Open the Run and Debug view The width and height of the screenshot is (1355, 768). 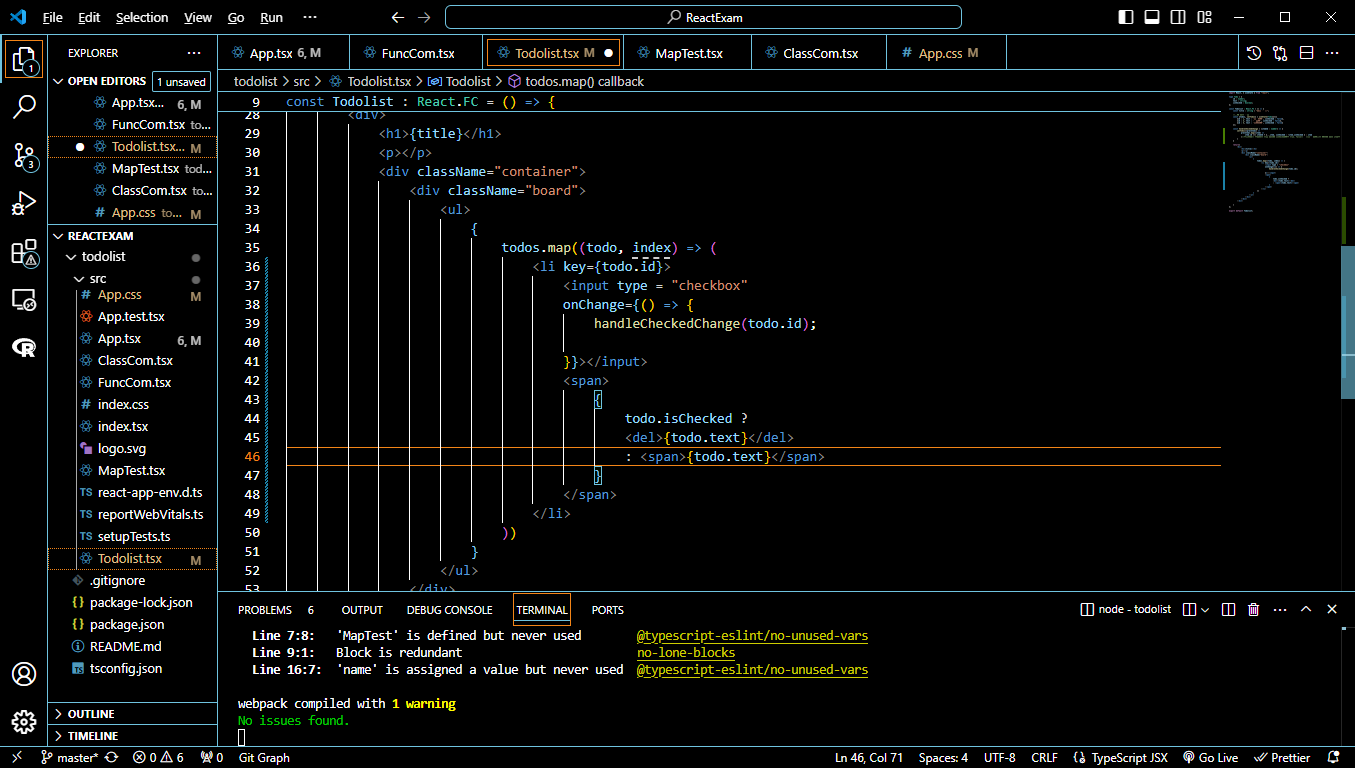coord(24,204)
